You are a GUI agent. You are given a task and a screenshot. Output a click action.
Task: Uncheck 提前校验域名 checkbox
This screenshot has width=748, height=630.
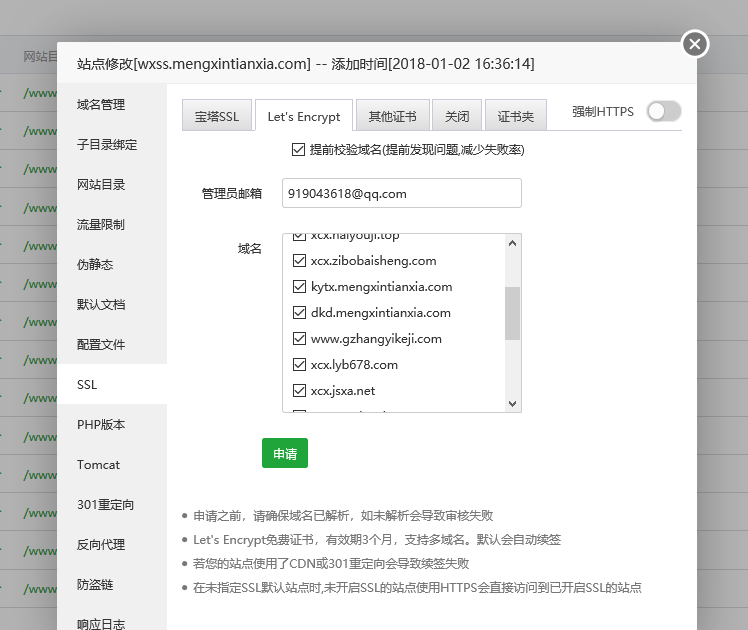click(298, 150)
